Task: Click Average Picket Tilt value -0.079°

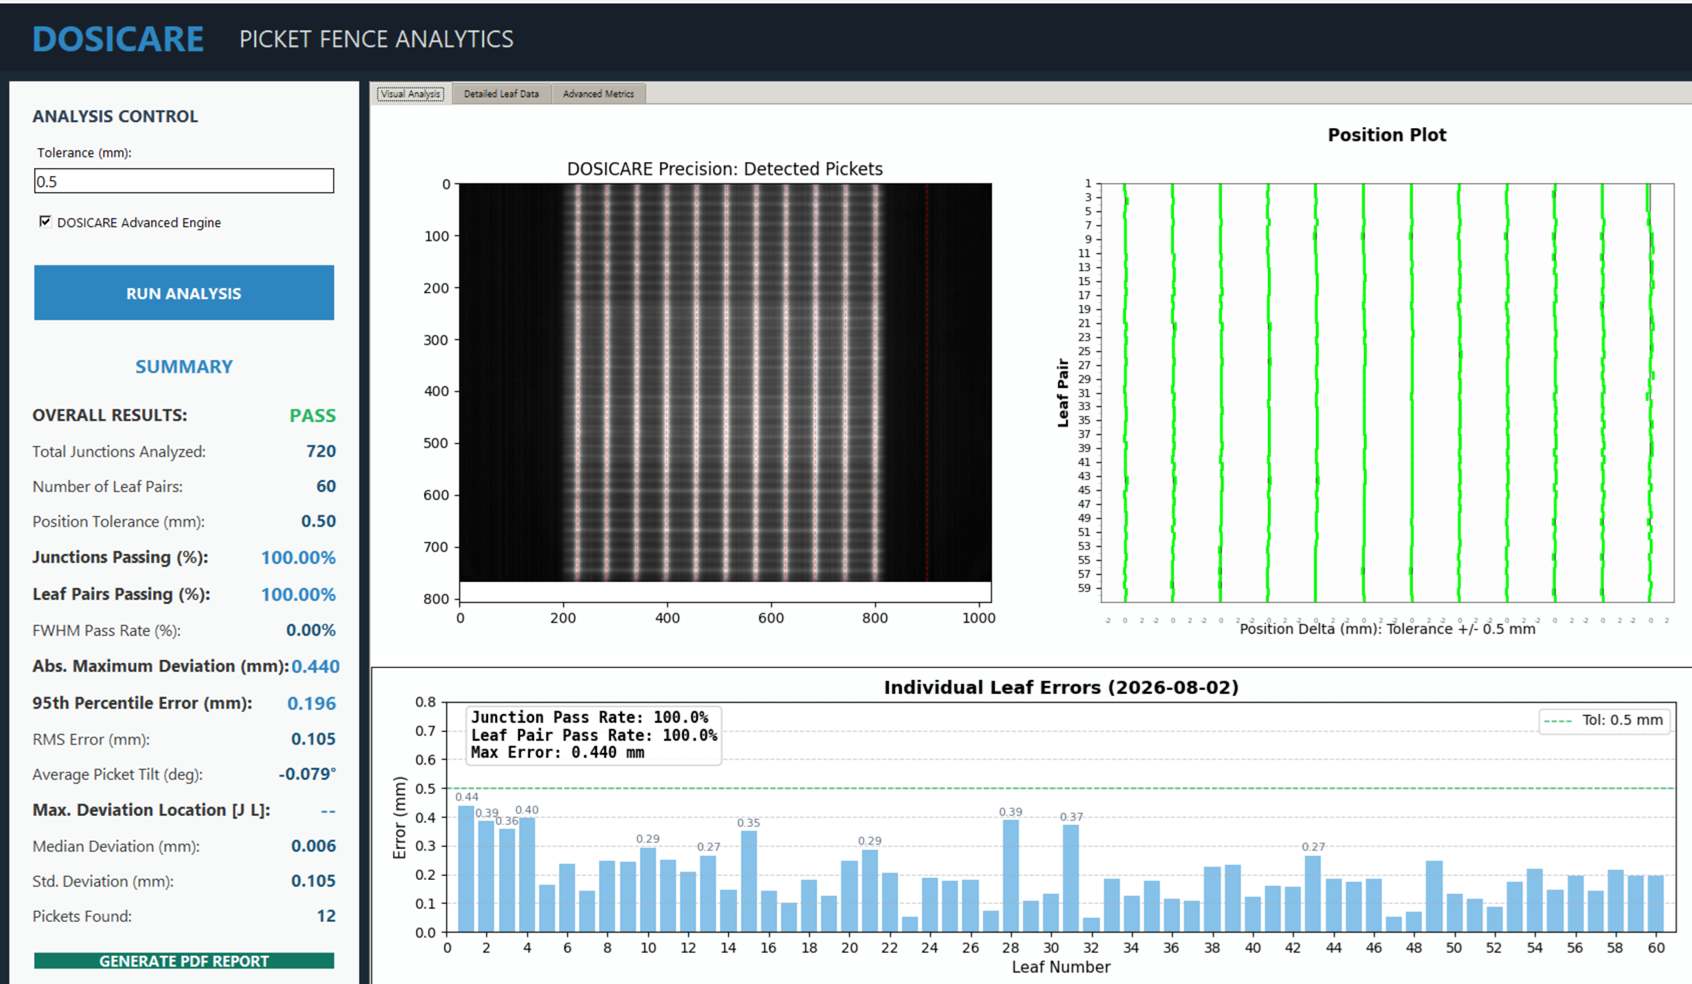Action: coord(307,774)
